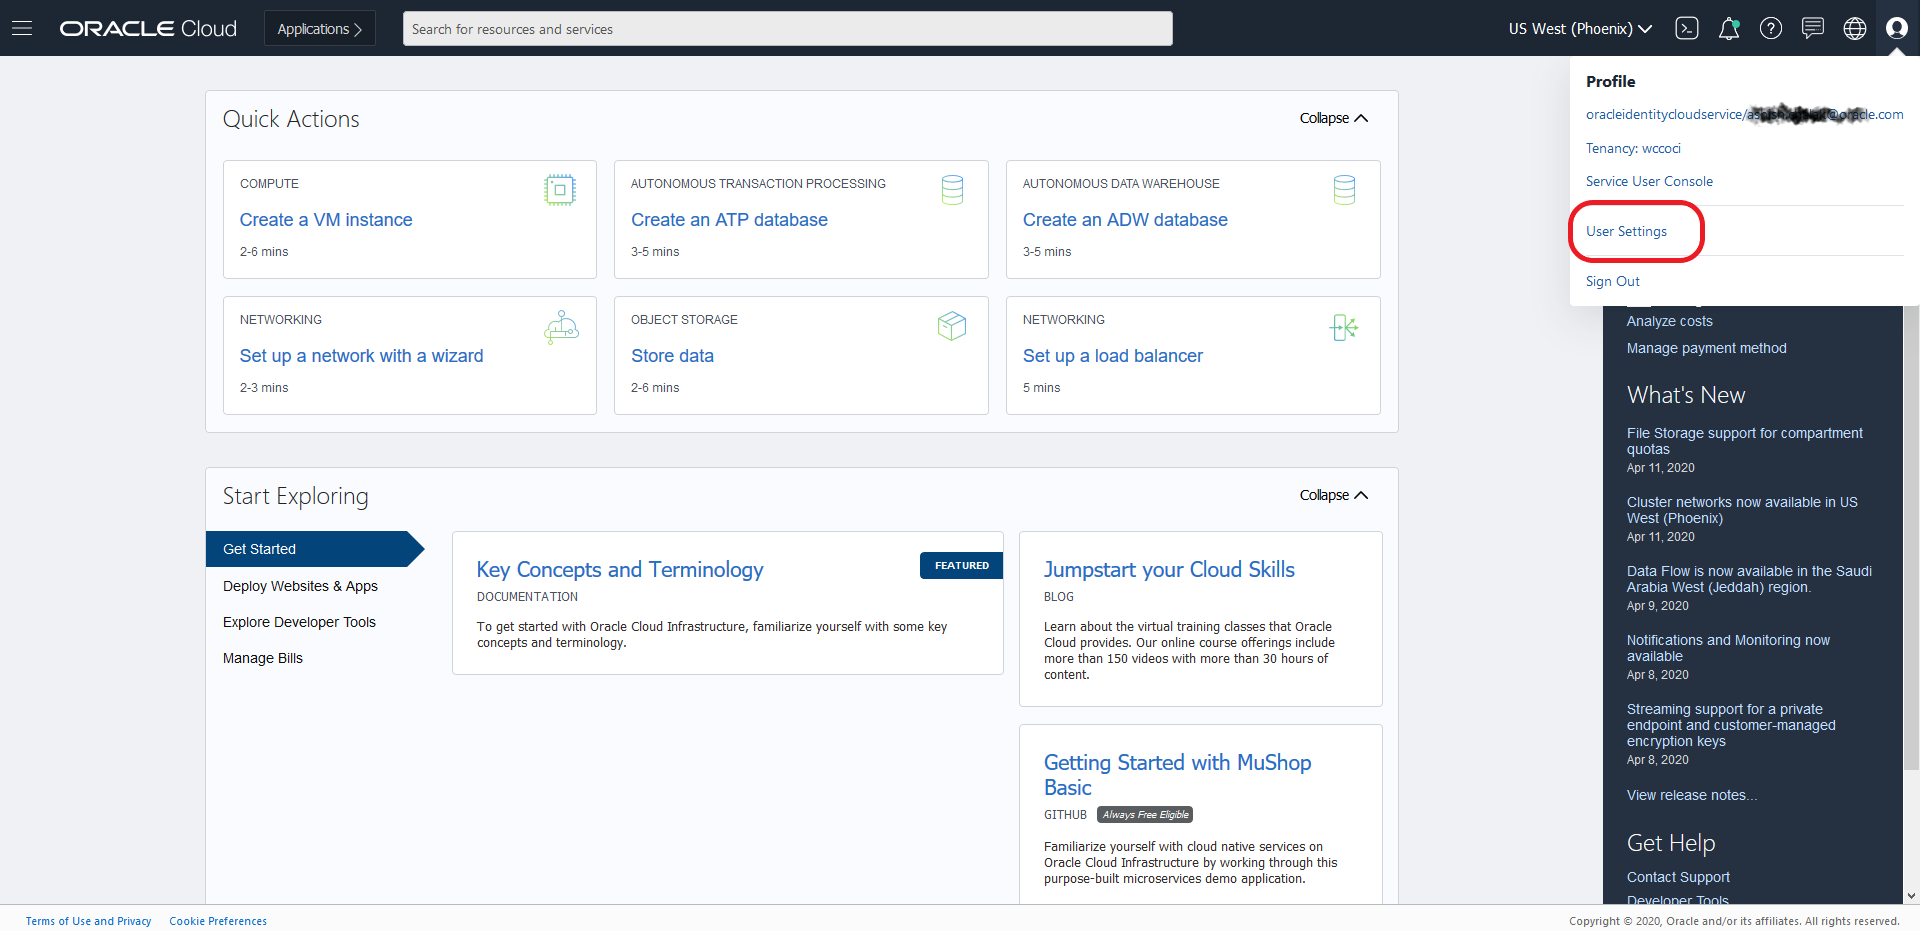The height and width of the screenshot is (931, 1920).
Task: Open Streaming support private endpoint news
Action: click(1731, 725)
